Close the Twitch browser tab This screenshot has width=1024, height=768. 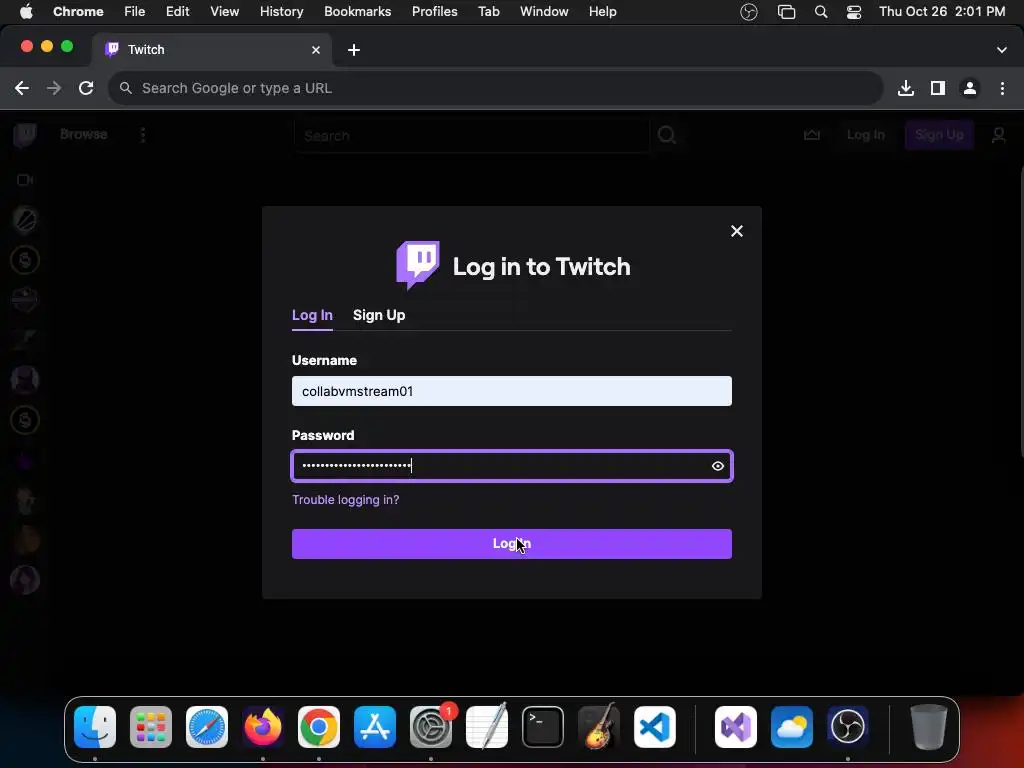pos(316,50)
